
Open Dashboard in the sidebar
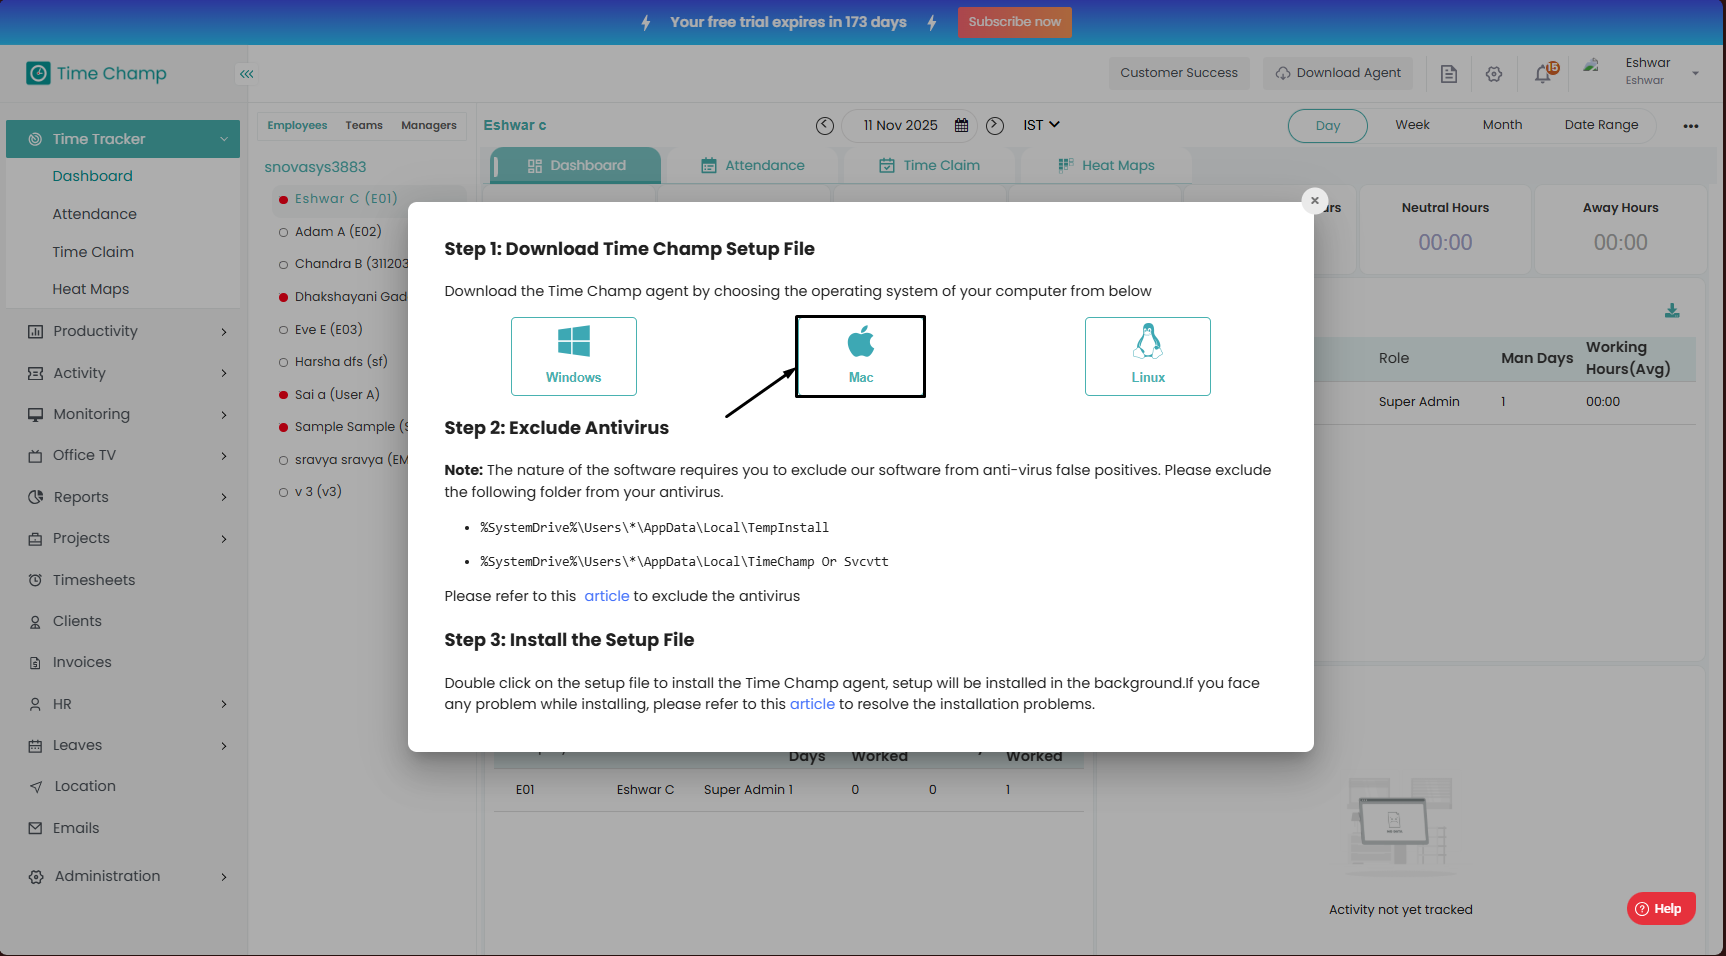coord(92,176)
